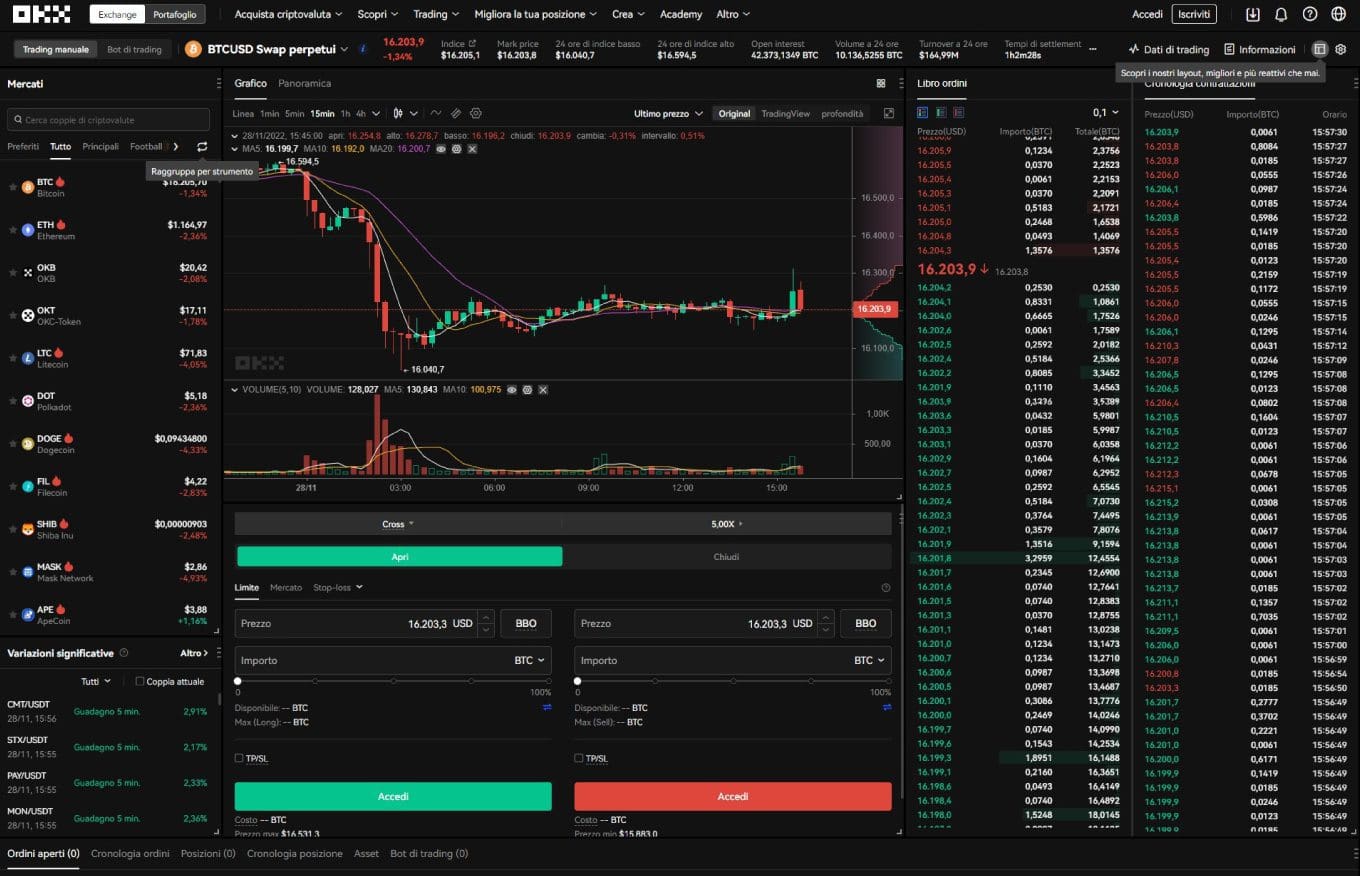This screenshot has width=1360, height=876.
Task: Switch to Panoramica tab
Action: tap(304, 83)
